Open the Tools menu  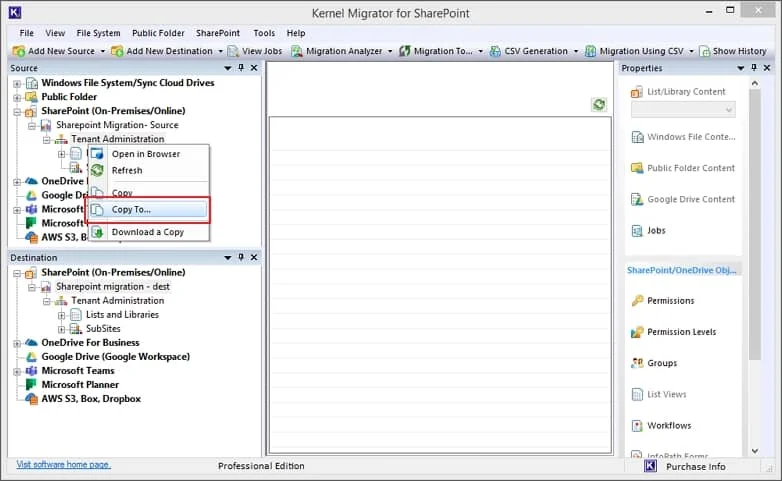[x=264, y=33]
